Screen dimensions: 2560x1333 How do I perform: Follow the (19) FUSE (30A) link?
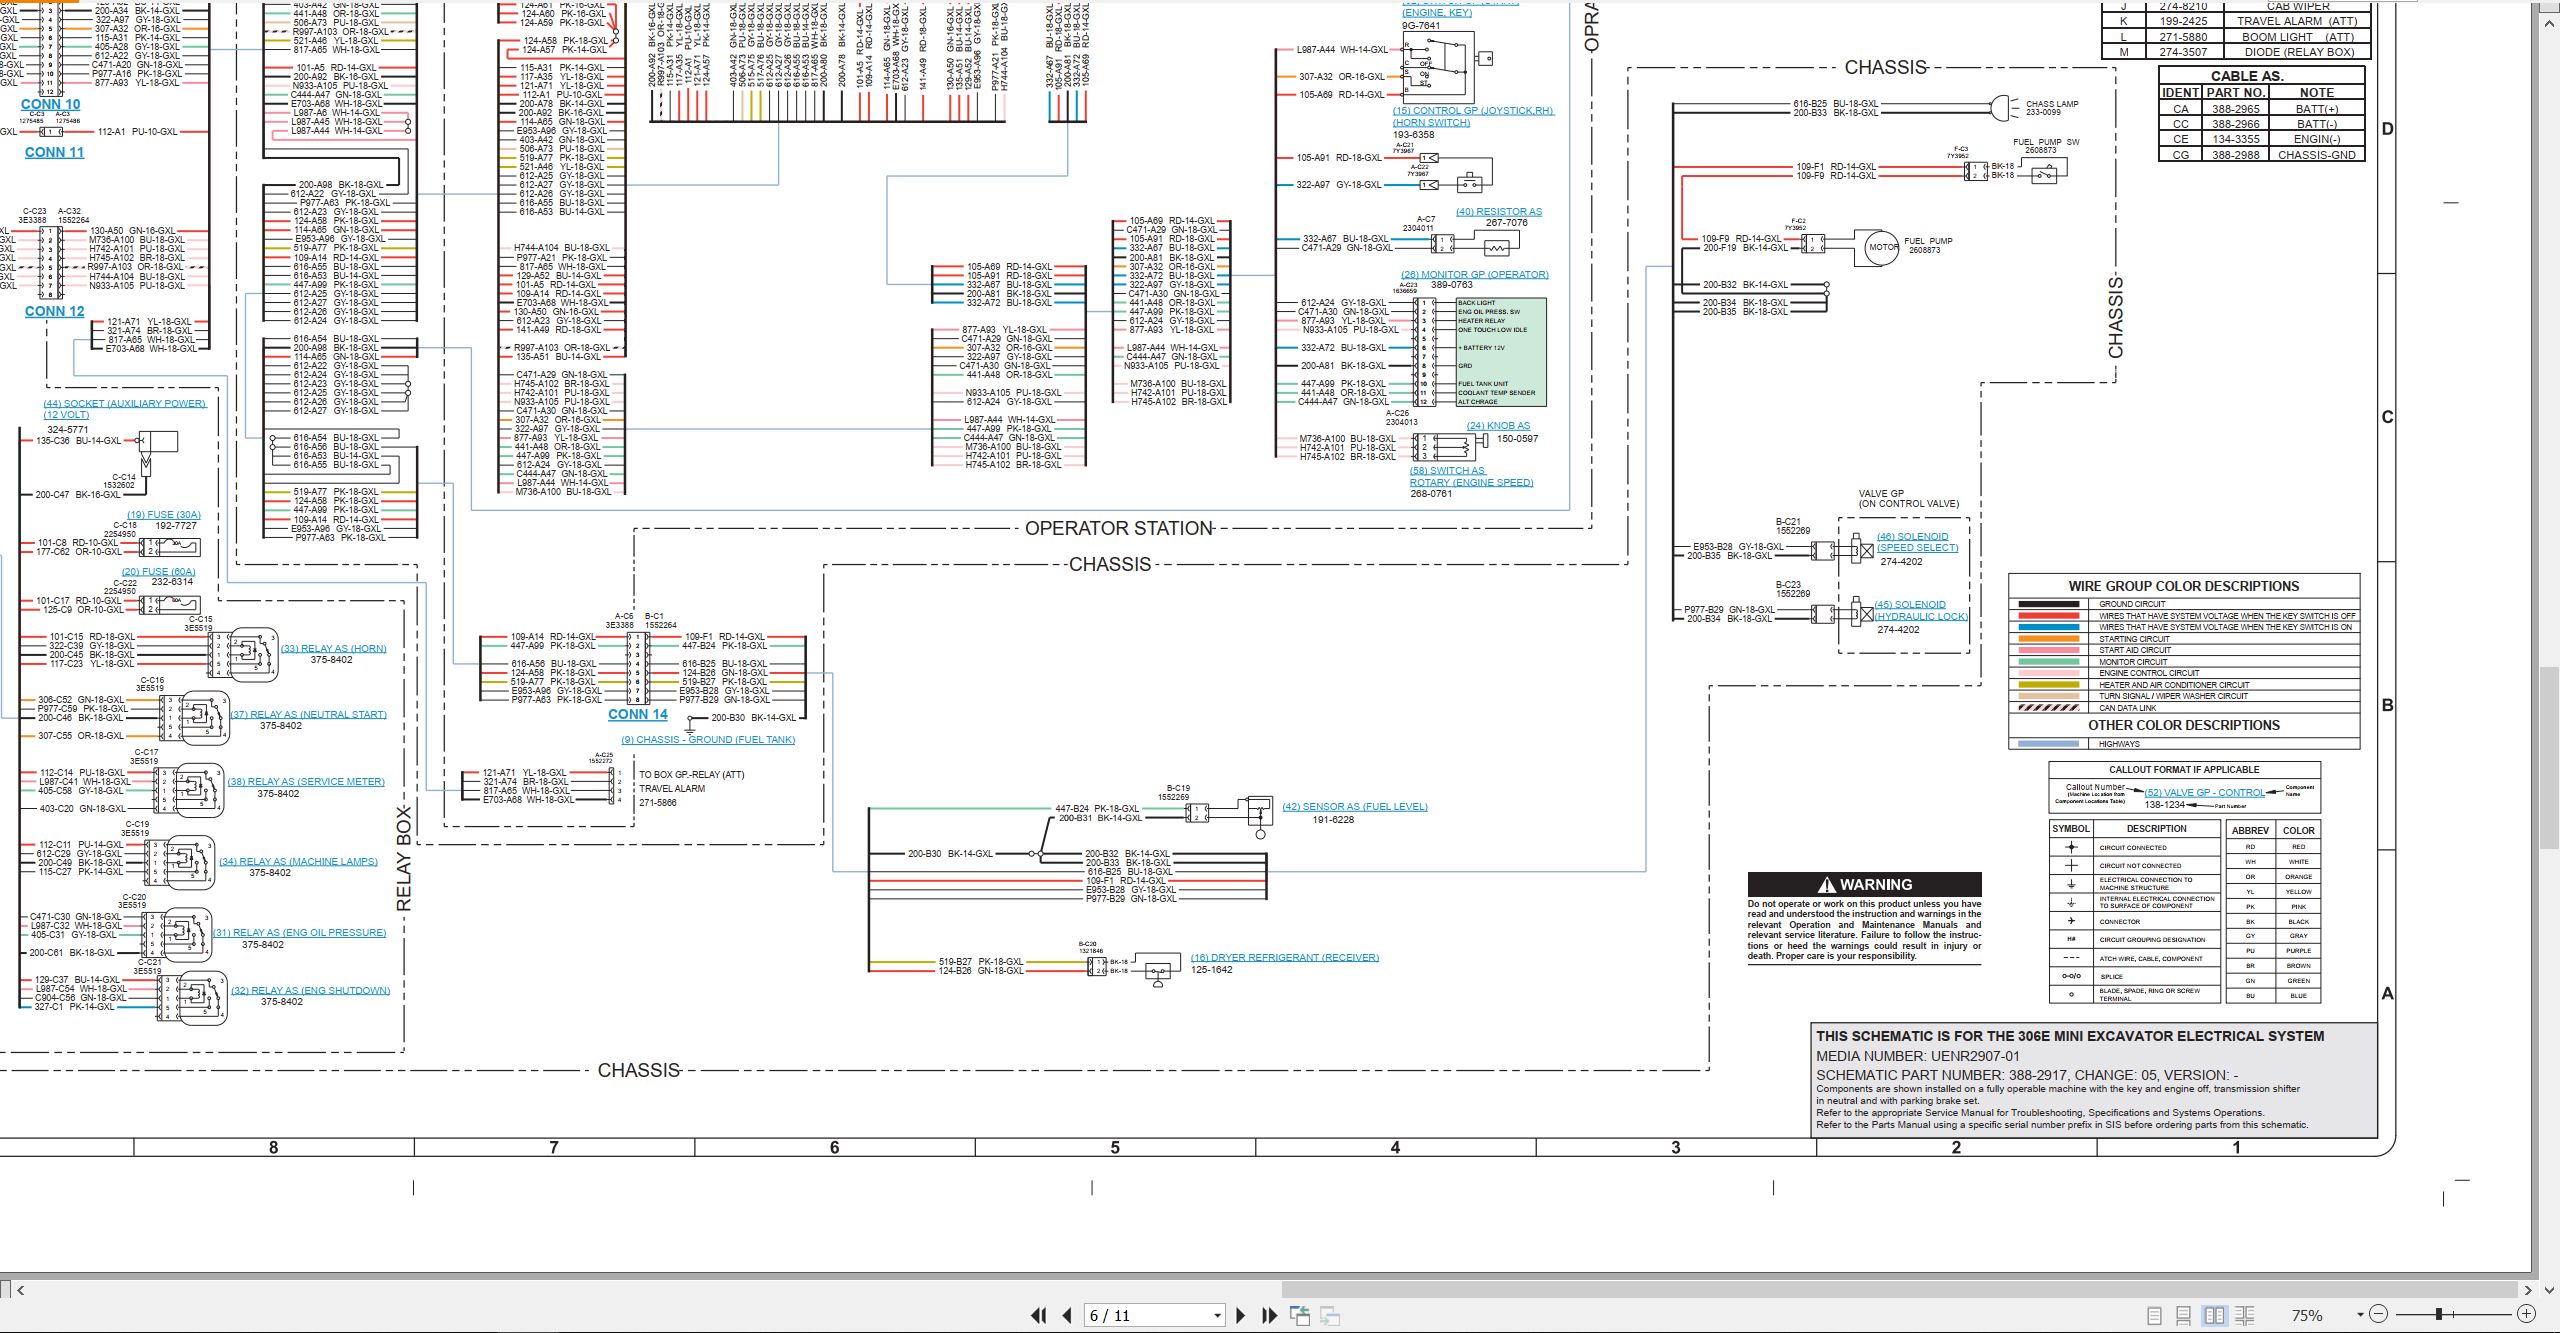coord(164,515)
